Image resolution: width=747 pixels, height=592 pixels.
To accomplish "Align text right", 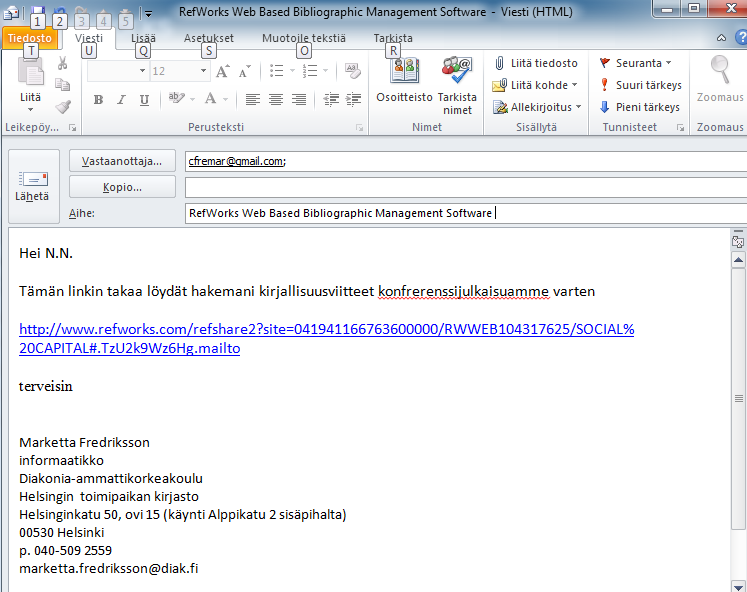I will [x=299, y=99].
